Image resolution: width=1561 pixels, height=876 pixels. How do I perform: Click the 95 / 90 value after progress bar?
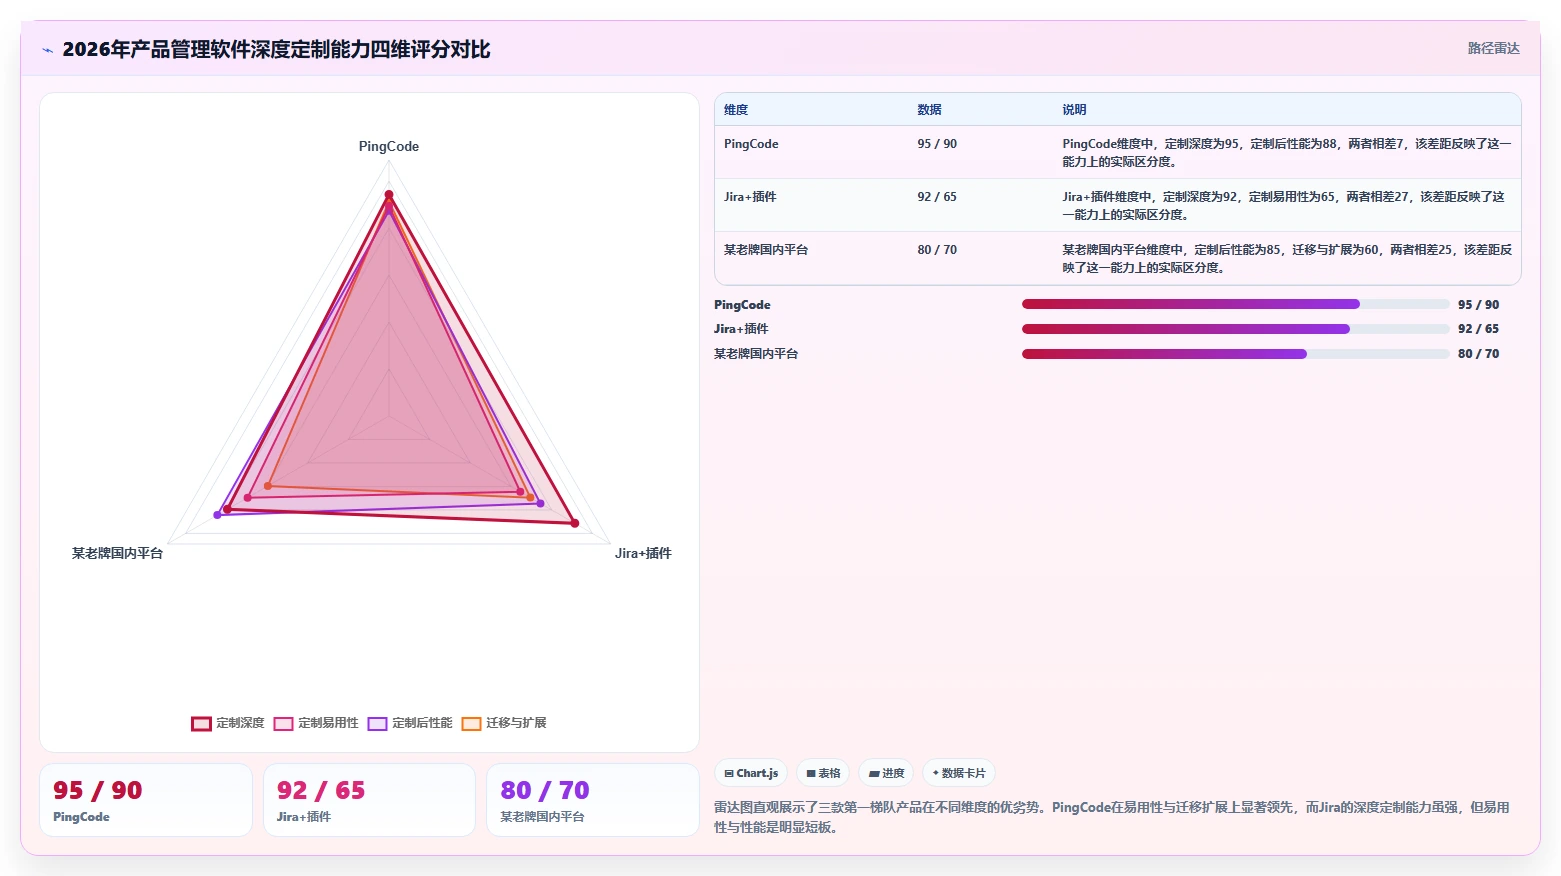1478,305
